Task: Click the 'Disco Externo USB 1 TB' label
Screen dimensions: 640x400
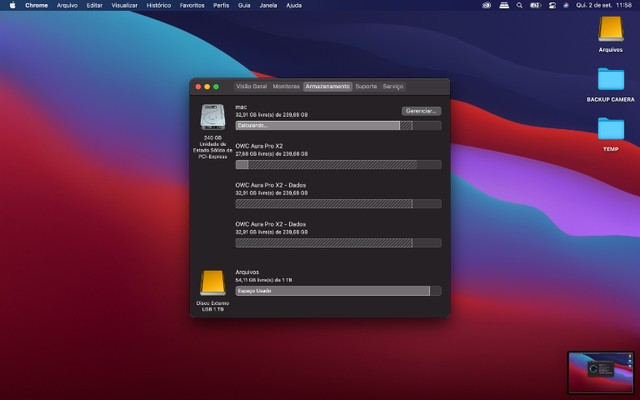Action: coord(213,306)
